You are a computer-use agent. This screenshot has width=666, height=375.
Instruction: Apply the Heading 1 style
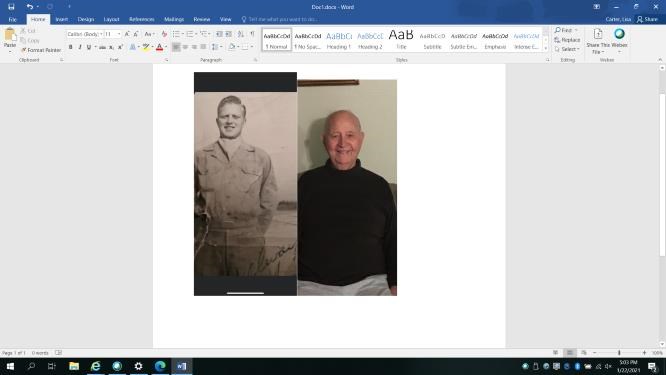tap(339, 40)
